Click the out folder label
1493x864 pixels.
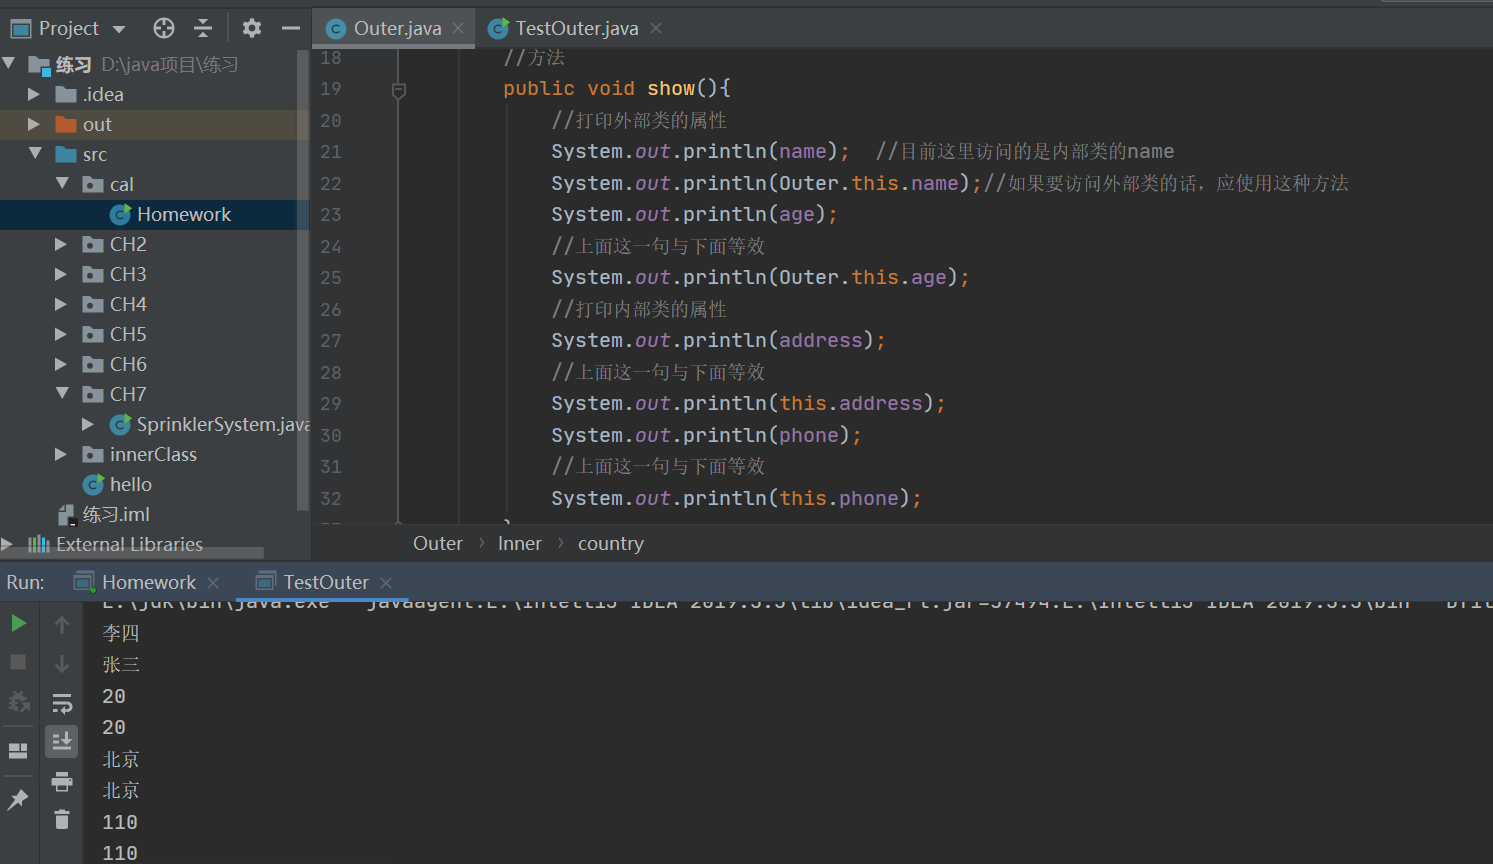(97, 124)
